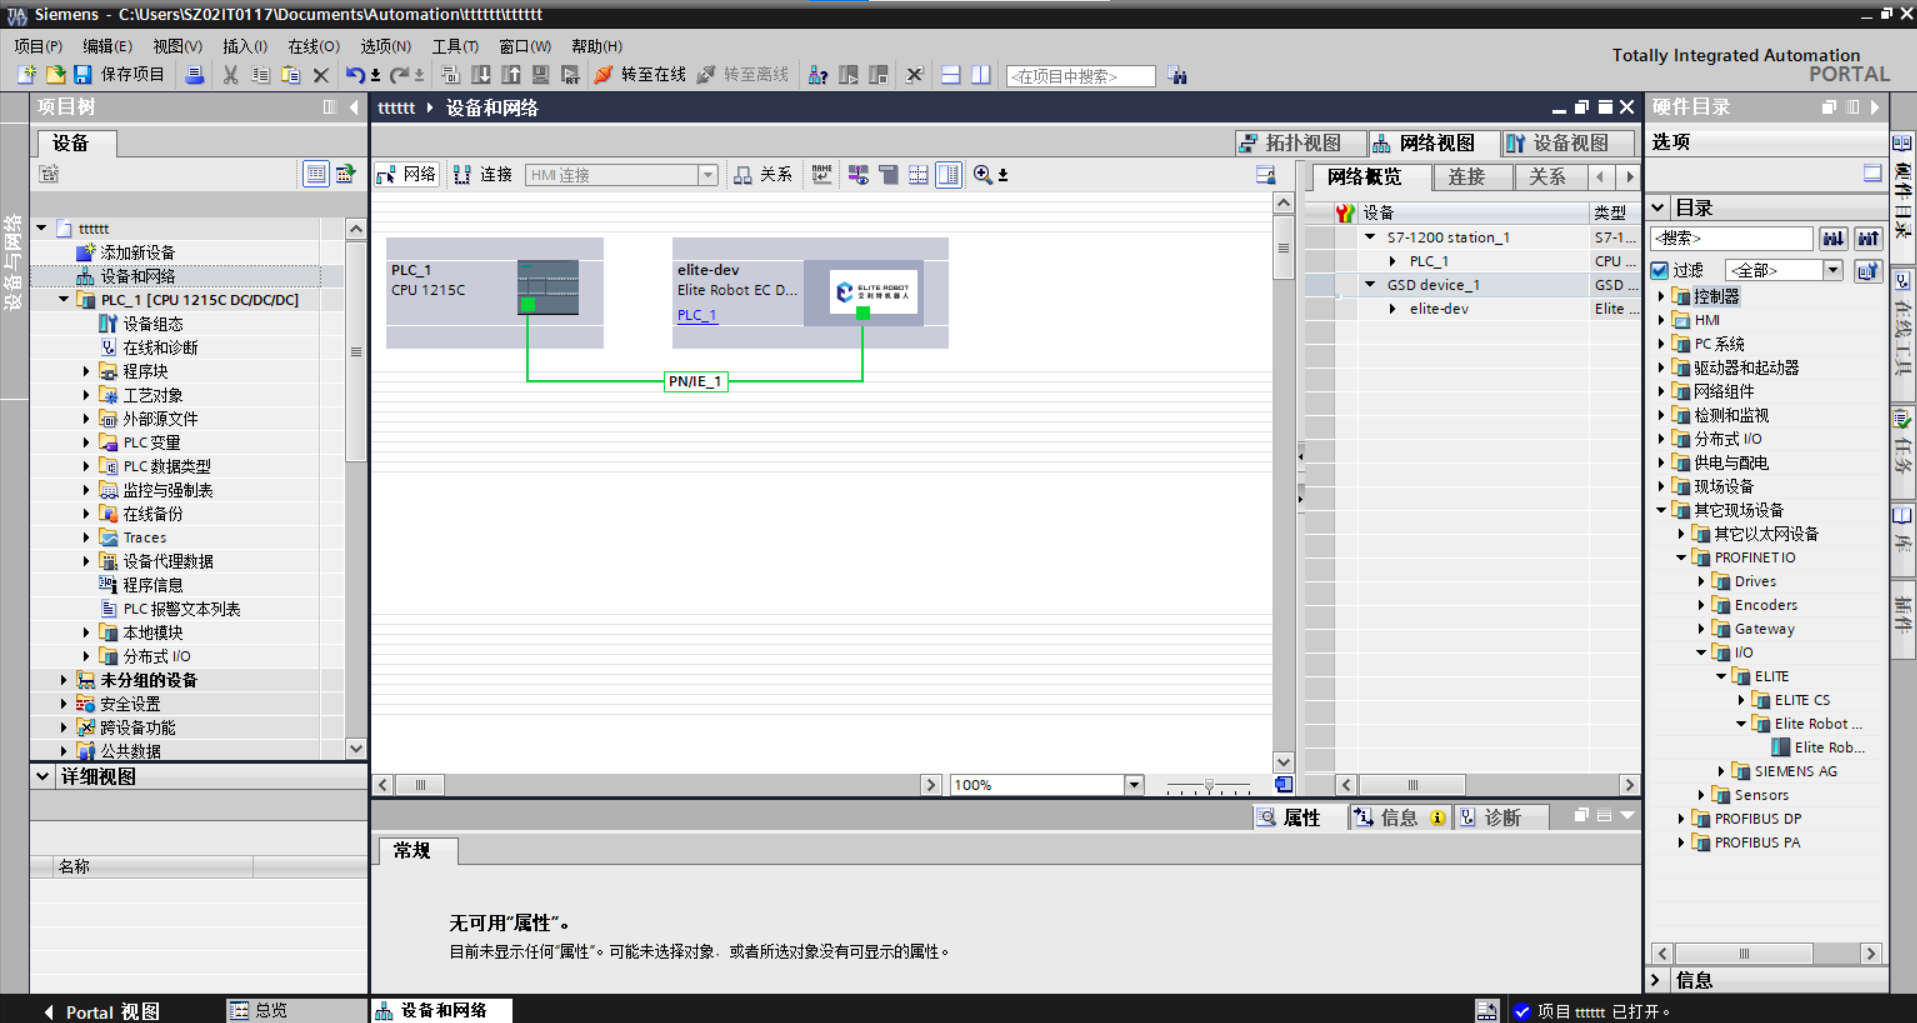Screen dimensions: 1917x1023
Task: Click the Save project icon
Action: coord(83,75)
